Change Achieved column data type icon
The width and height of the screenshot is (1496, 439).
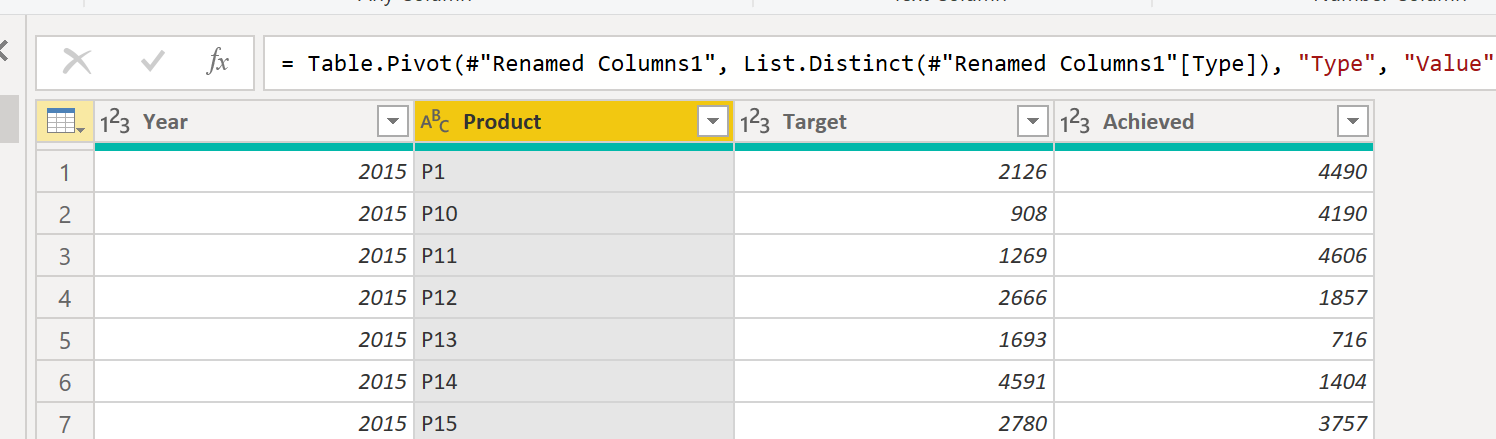click(1075, 122)
